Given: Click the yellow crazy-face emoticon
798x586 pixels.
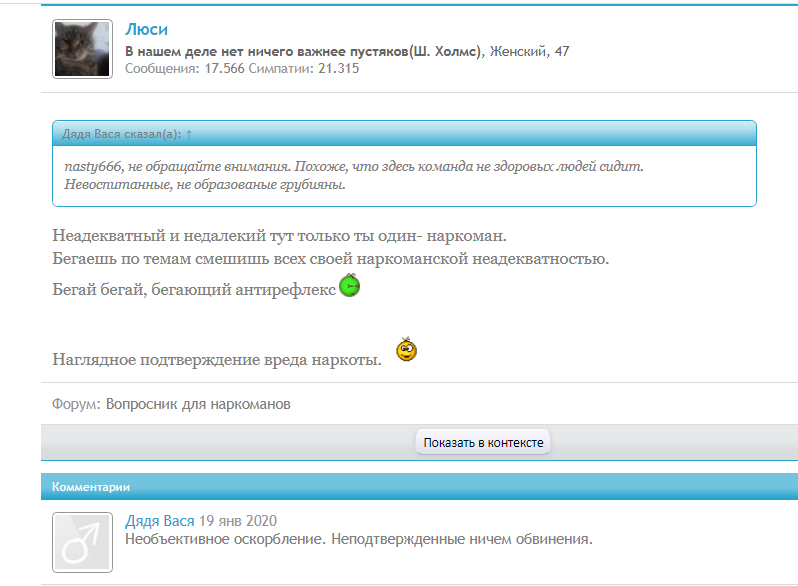Looking at the screenshot, I should point(406,349).
